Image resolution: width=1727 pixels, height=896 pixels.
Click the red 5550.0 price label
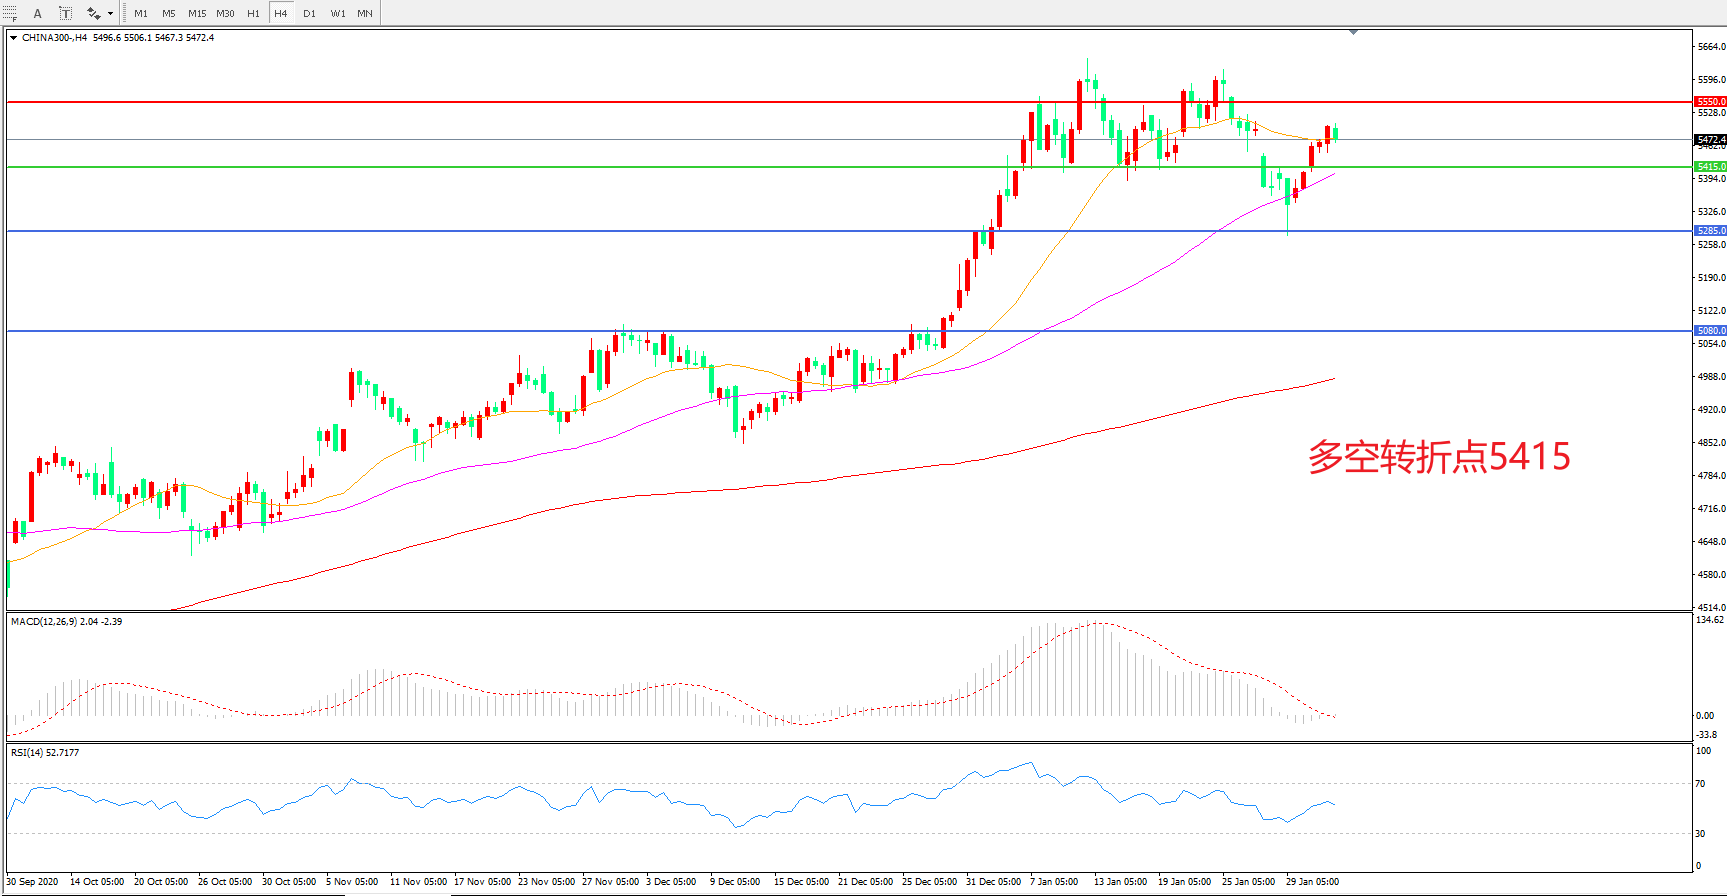coord(1710,102)
